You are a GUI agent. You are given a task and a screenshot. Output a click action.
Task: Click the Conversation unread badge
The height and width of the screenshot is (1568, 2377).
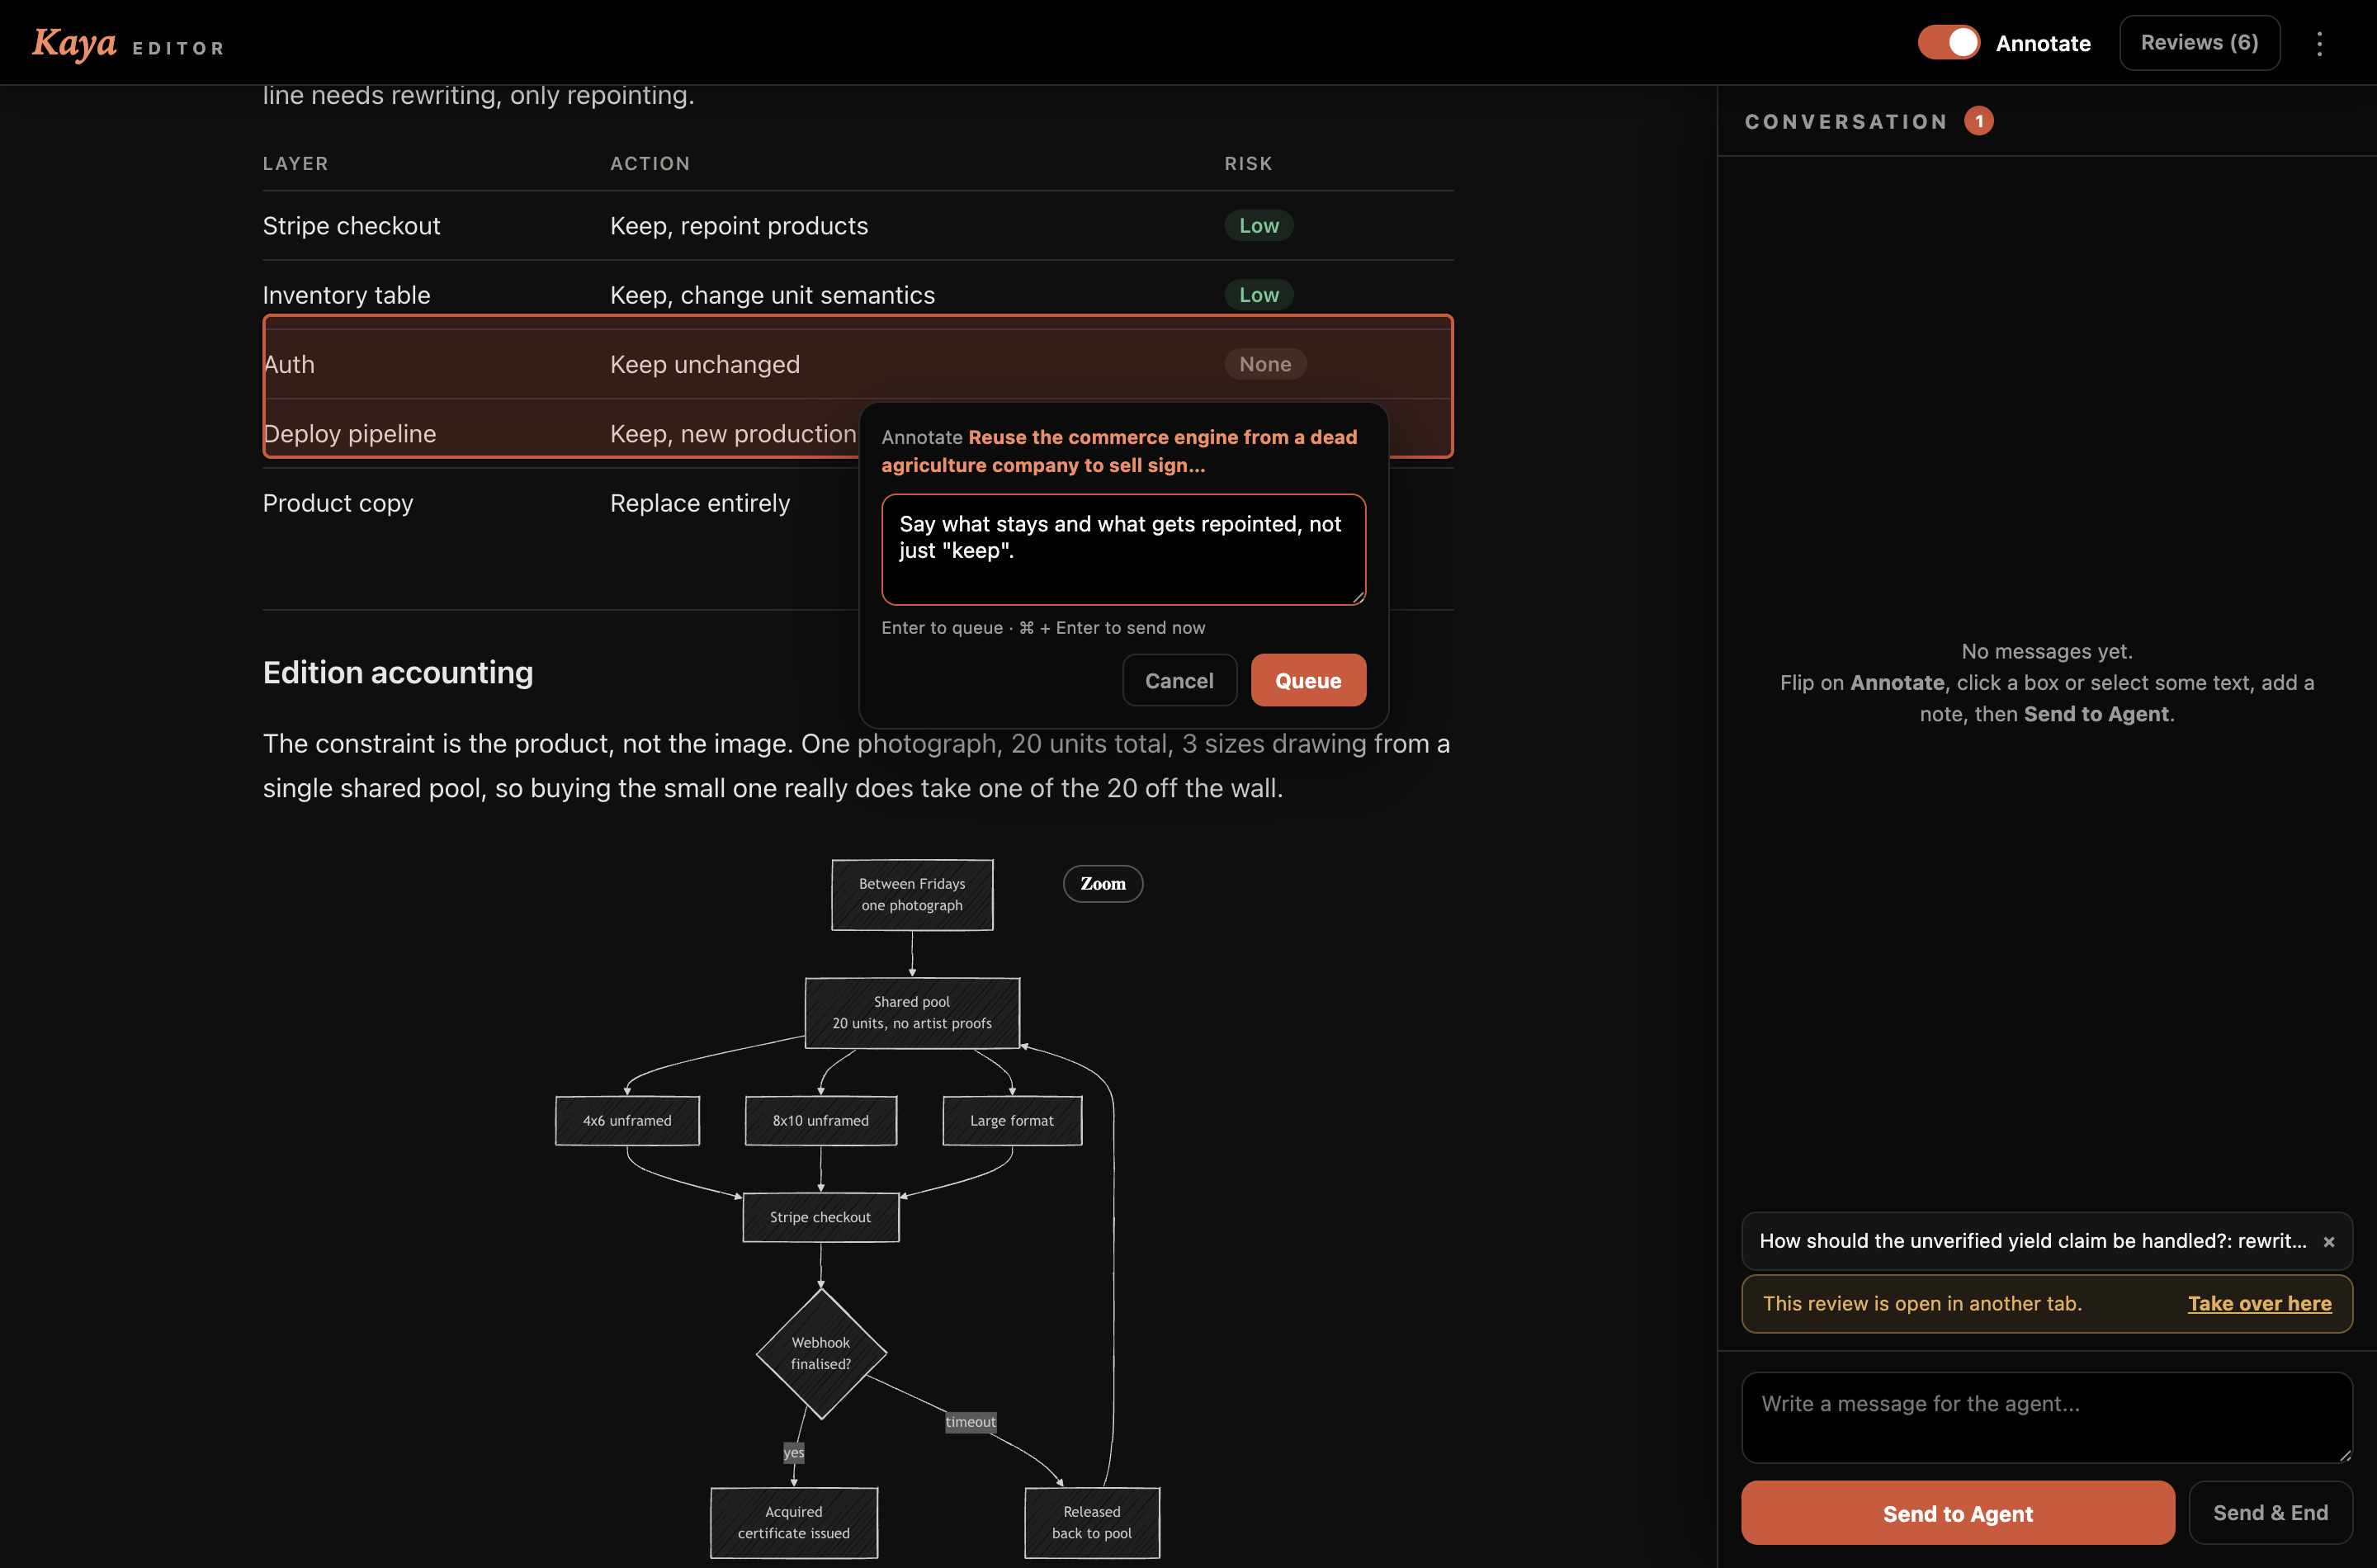click(1978, 121)
